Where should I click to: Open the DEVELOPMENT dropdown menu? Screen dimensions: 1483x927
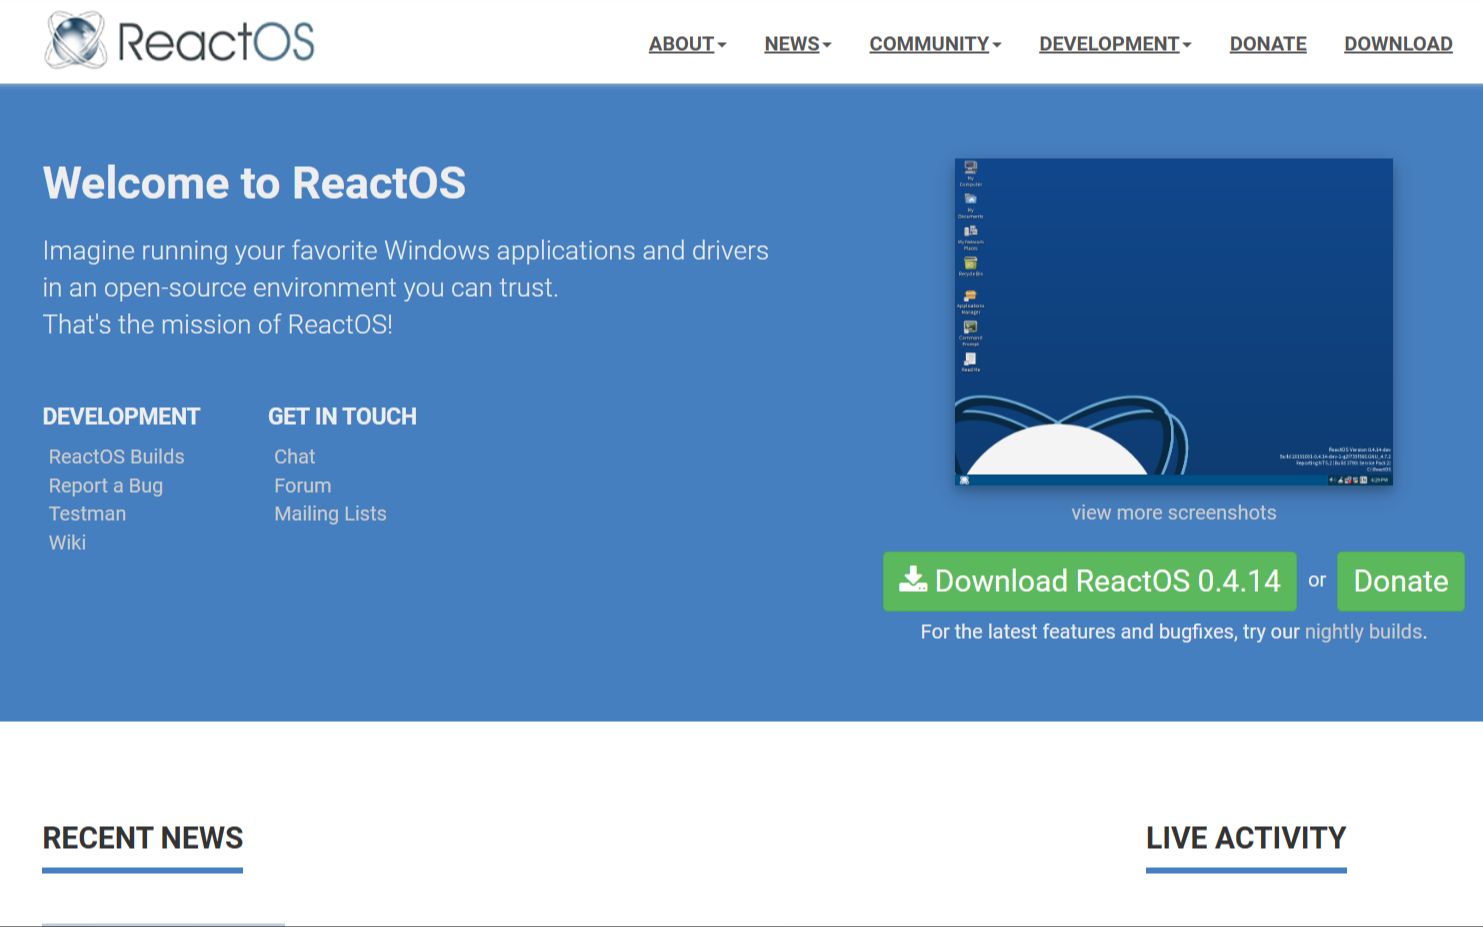click(x=1115, y=44)
